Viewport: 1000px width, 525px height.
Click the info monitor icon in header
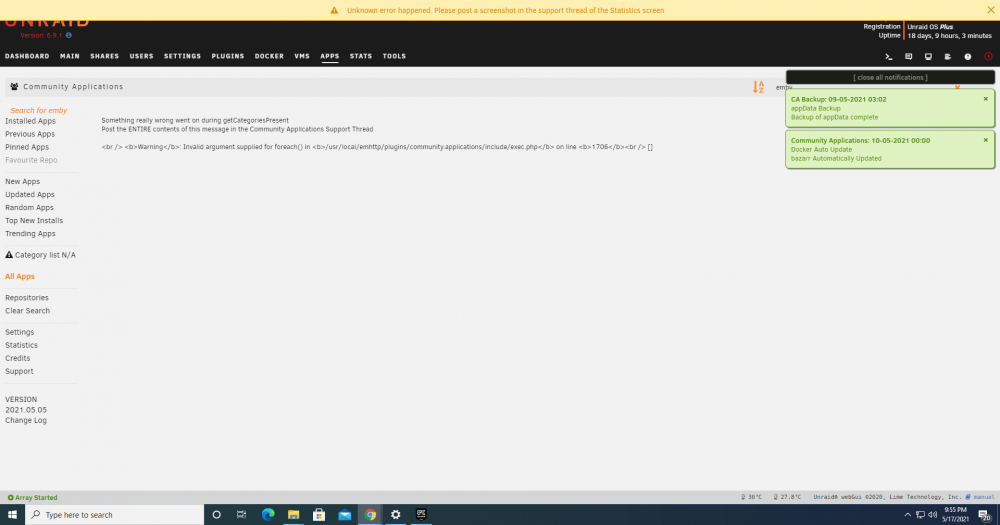pos(928,57)
